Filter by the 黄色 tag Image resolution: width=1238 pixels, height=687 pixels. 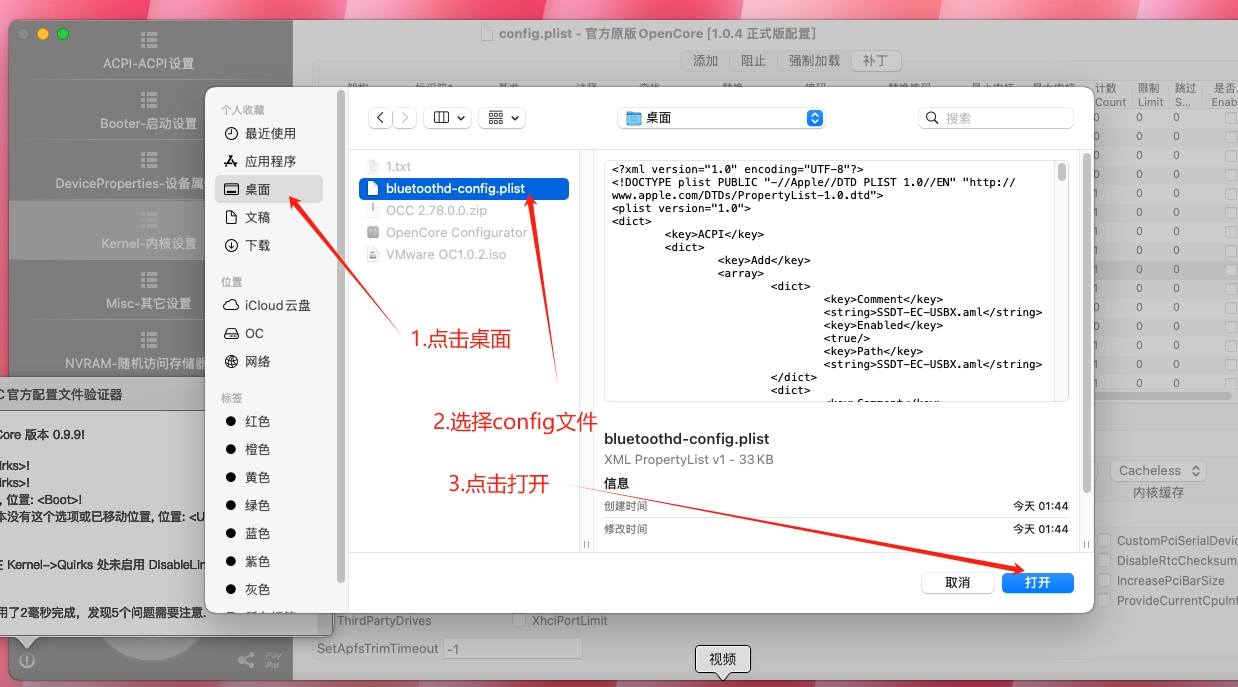point(270,477)
